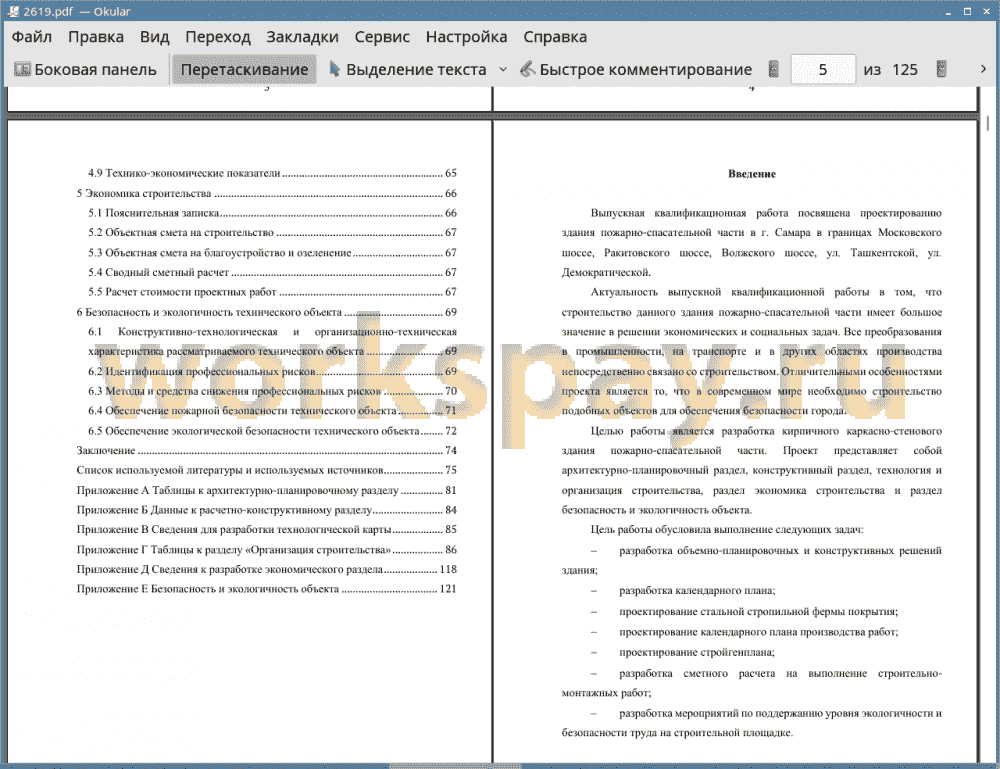Click '5.2 Объектная смета на строительство' entry
The width and height of the screenshot is (1000, 769).
[272, 233]
